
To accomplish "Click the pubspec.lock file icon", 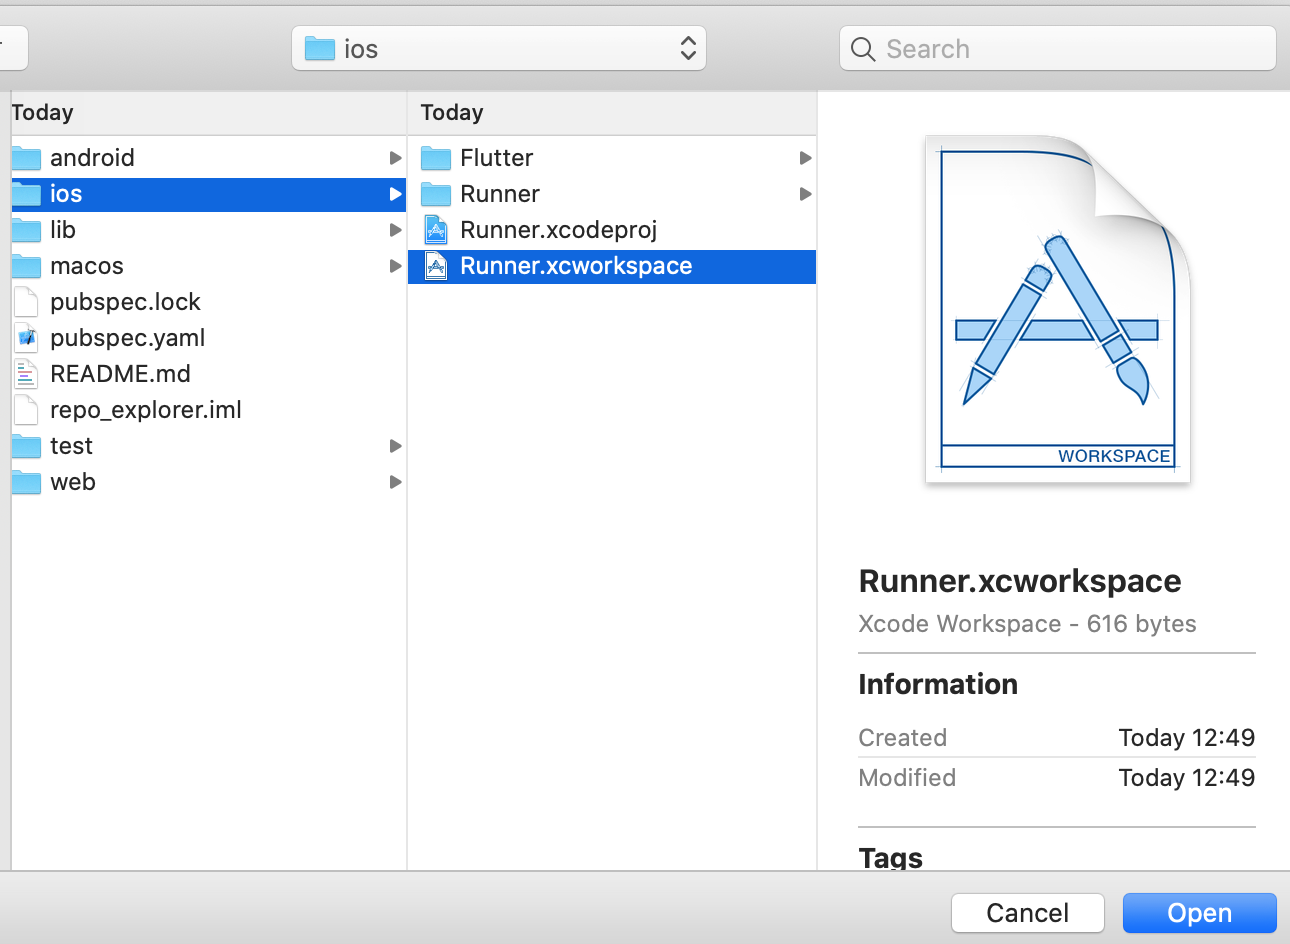I will coord(26,302).
